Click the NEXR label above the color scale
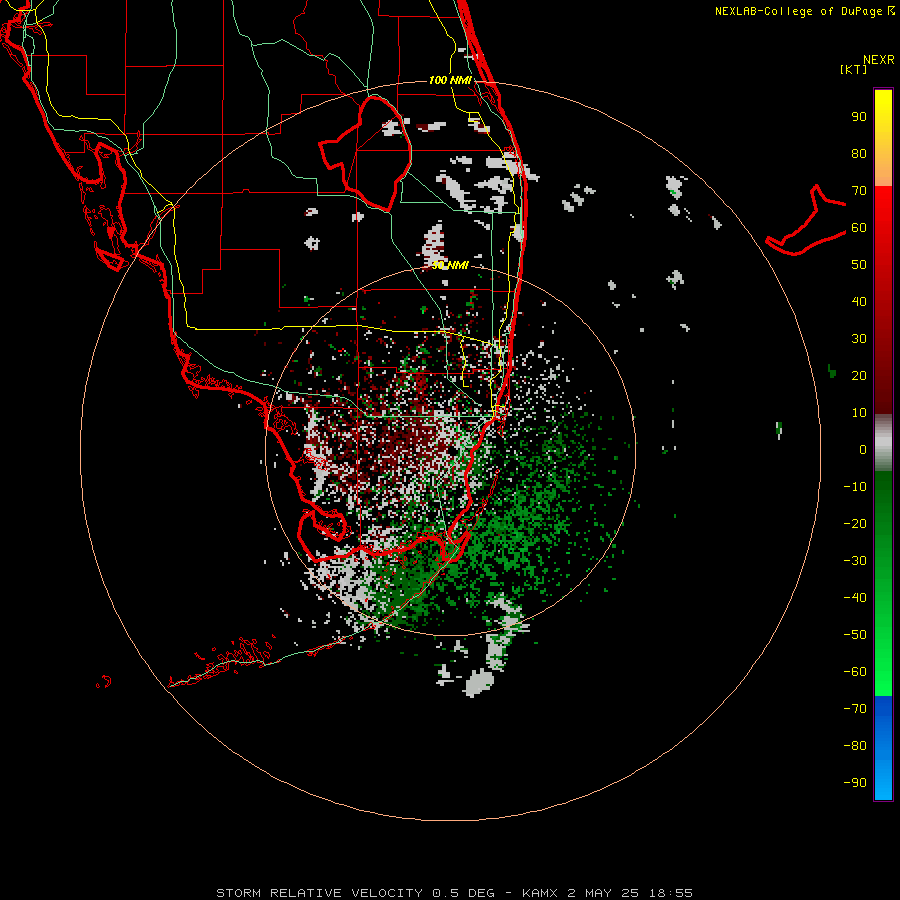 coord(879,60)
